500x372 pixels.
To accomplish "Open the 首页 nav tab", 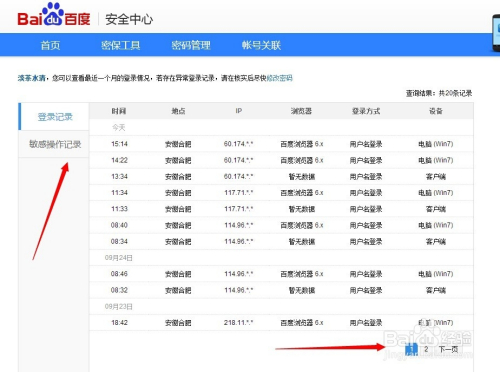I will [50, 45].
